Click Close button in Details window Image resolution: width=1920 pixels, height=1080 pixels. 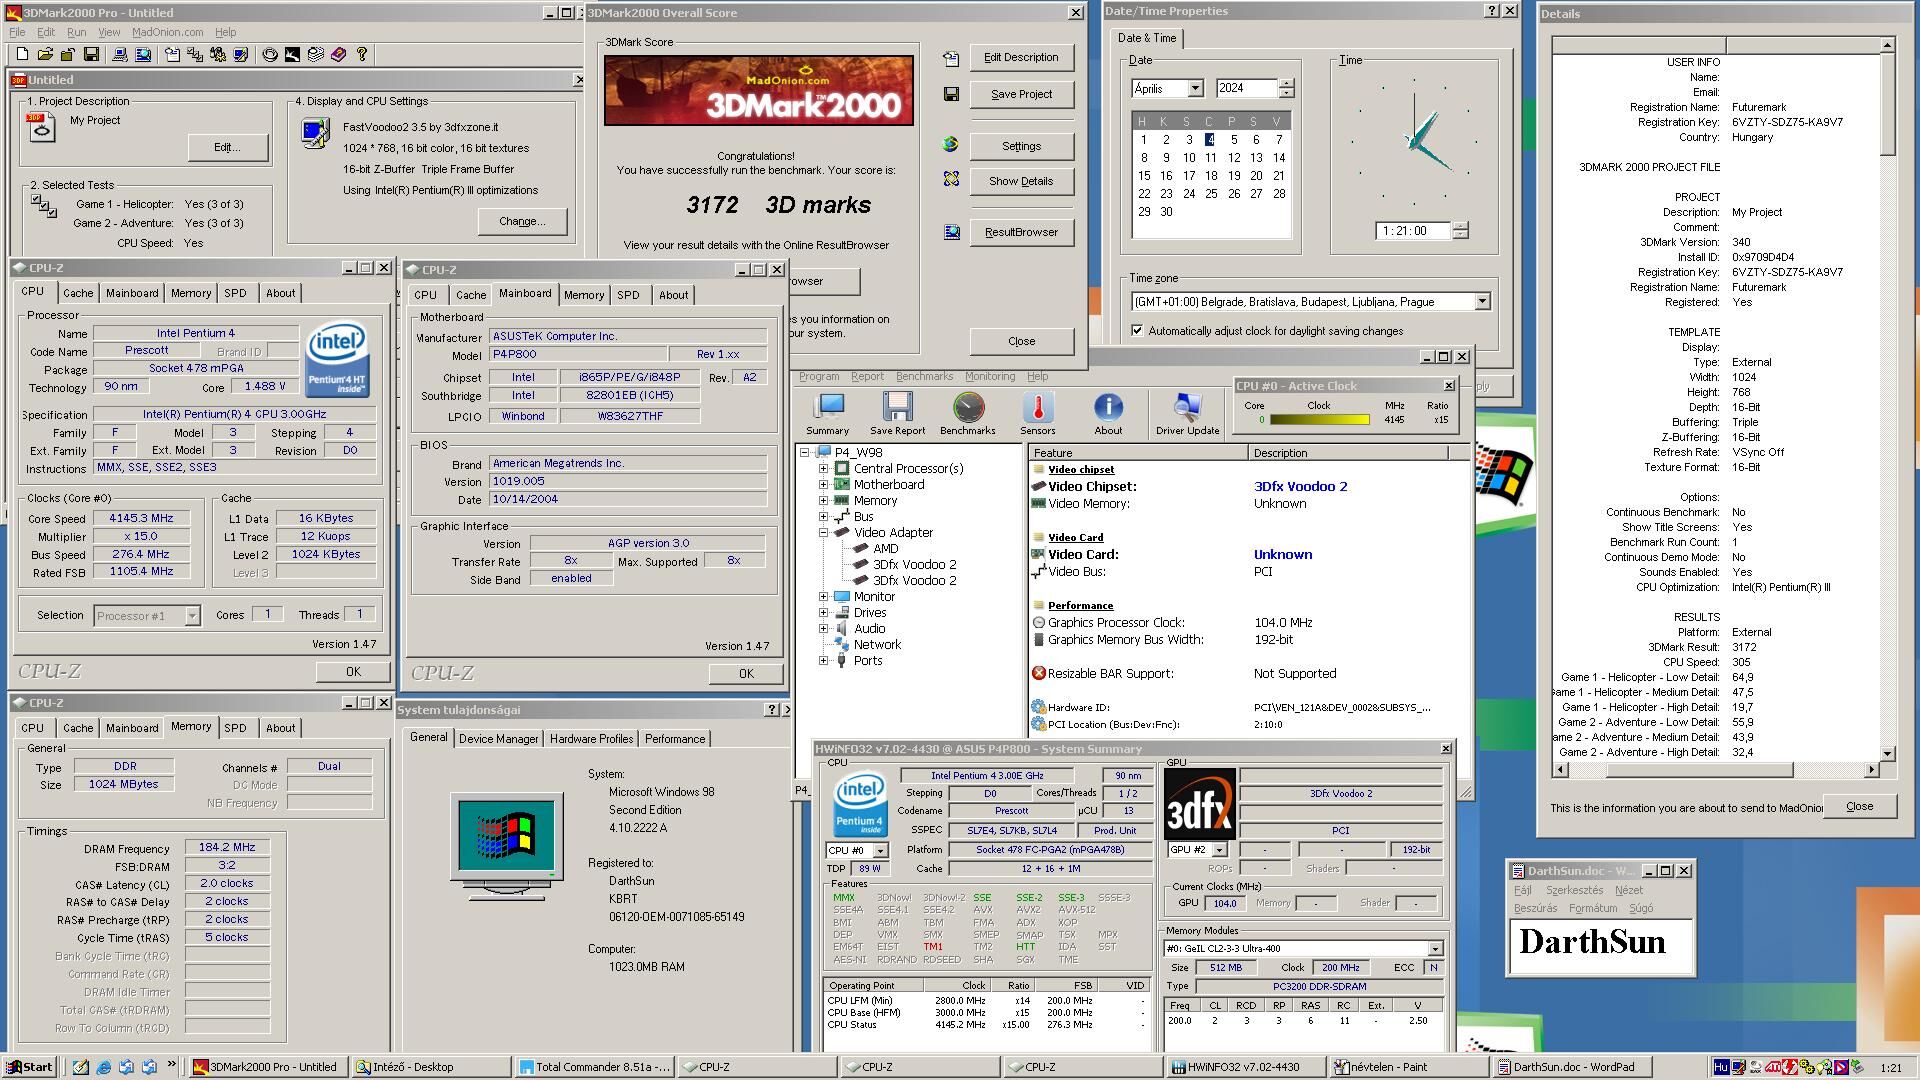1859,806
